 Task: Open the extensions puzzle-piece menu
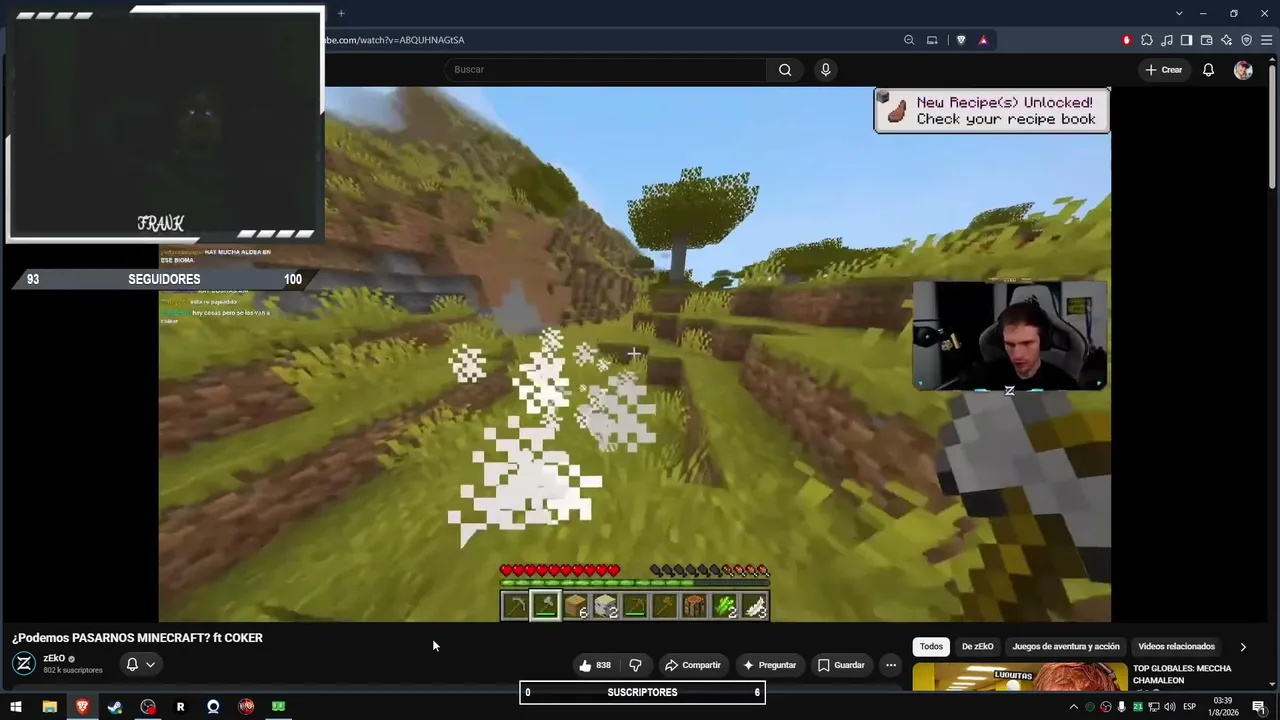point(1146,40)
